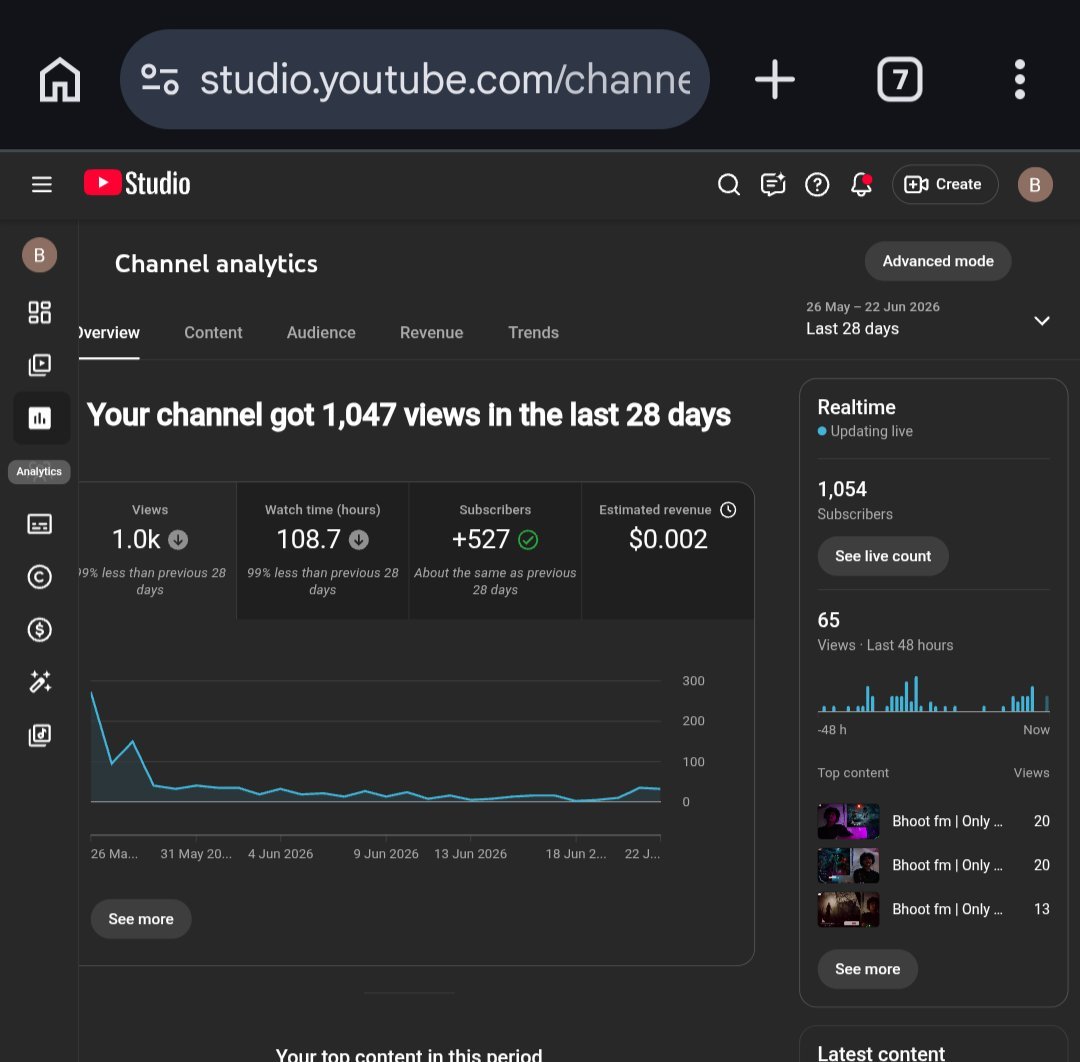Viewport: 1080px width, 1062px height.
Task: Go to Content in the sidebar
Action: pyautogui.click(x=39, y=365)
